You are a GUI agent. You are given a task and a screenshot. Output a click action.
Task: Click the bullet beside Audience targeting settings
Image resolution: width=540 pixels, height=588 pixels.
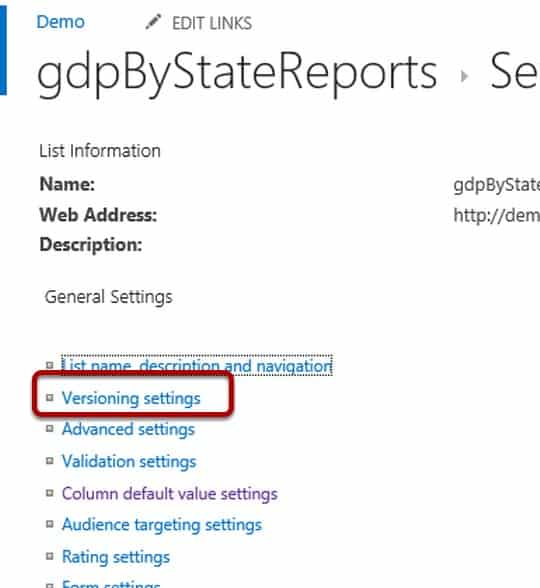pyautogui.click(x=50, y=524)
